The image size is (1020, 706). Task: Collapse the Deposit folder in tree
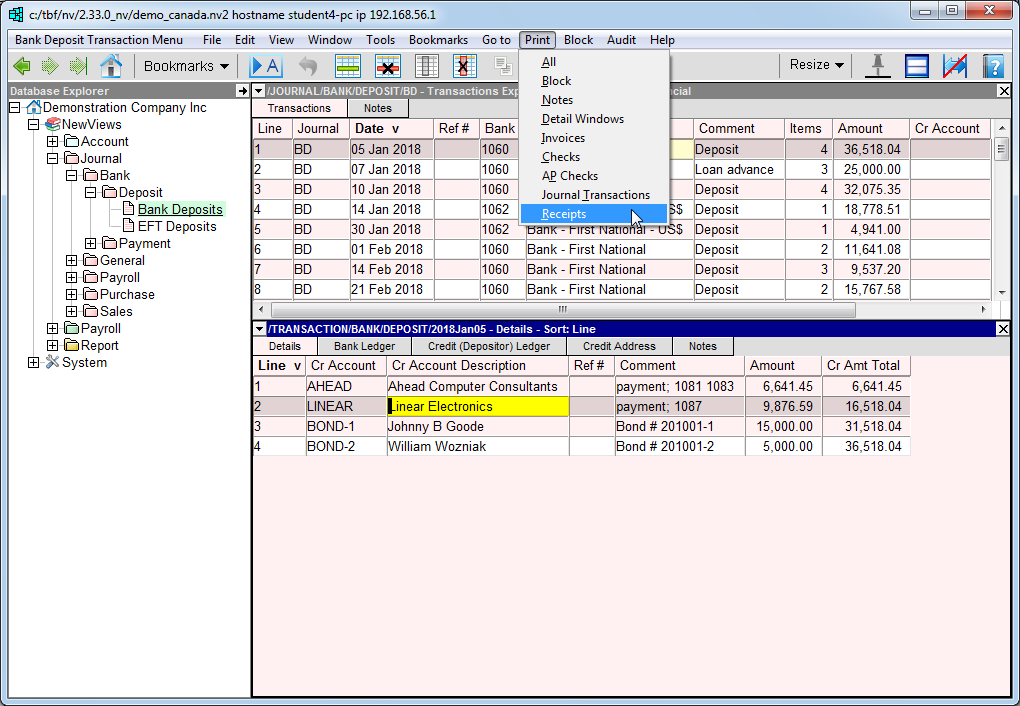[x=91, y=193]
